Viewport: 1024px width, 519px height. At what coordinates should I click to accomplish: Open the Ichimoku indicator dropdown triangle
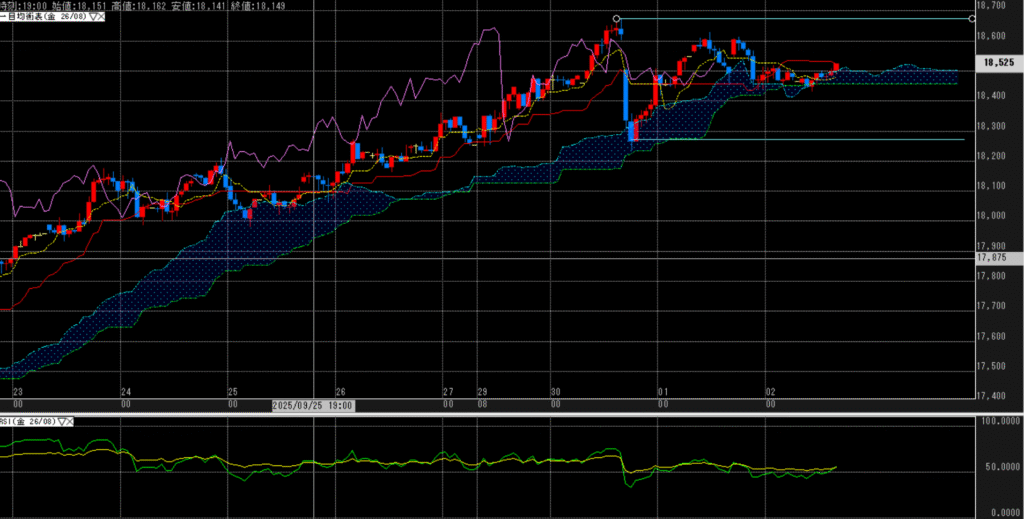[x=92, y=17]
